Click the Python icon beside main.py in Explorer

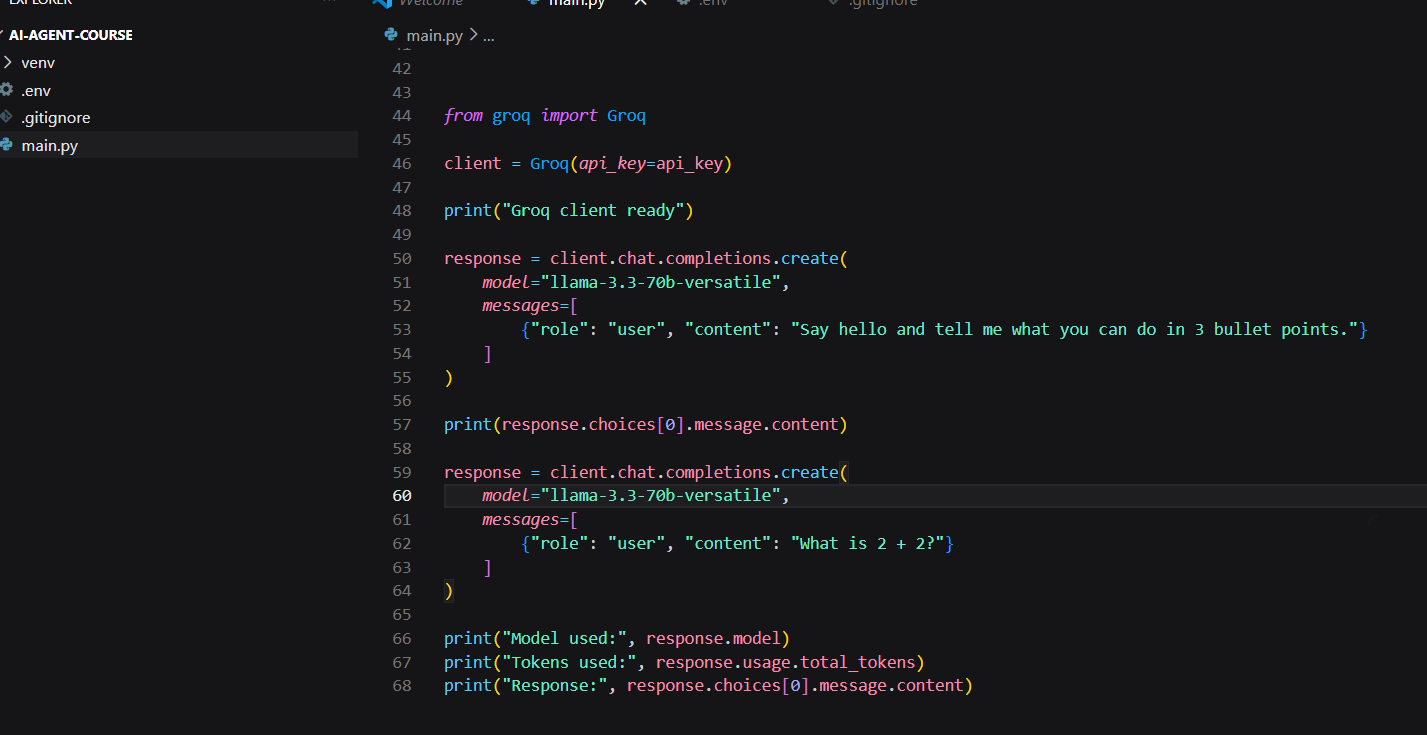[7, 145]
